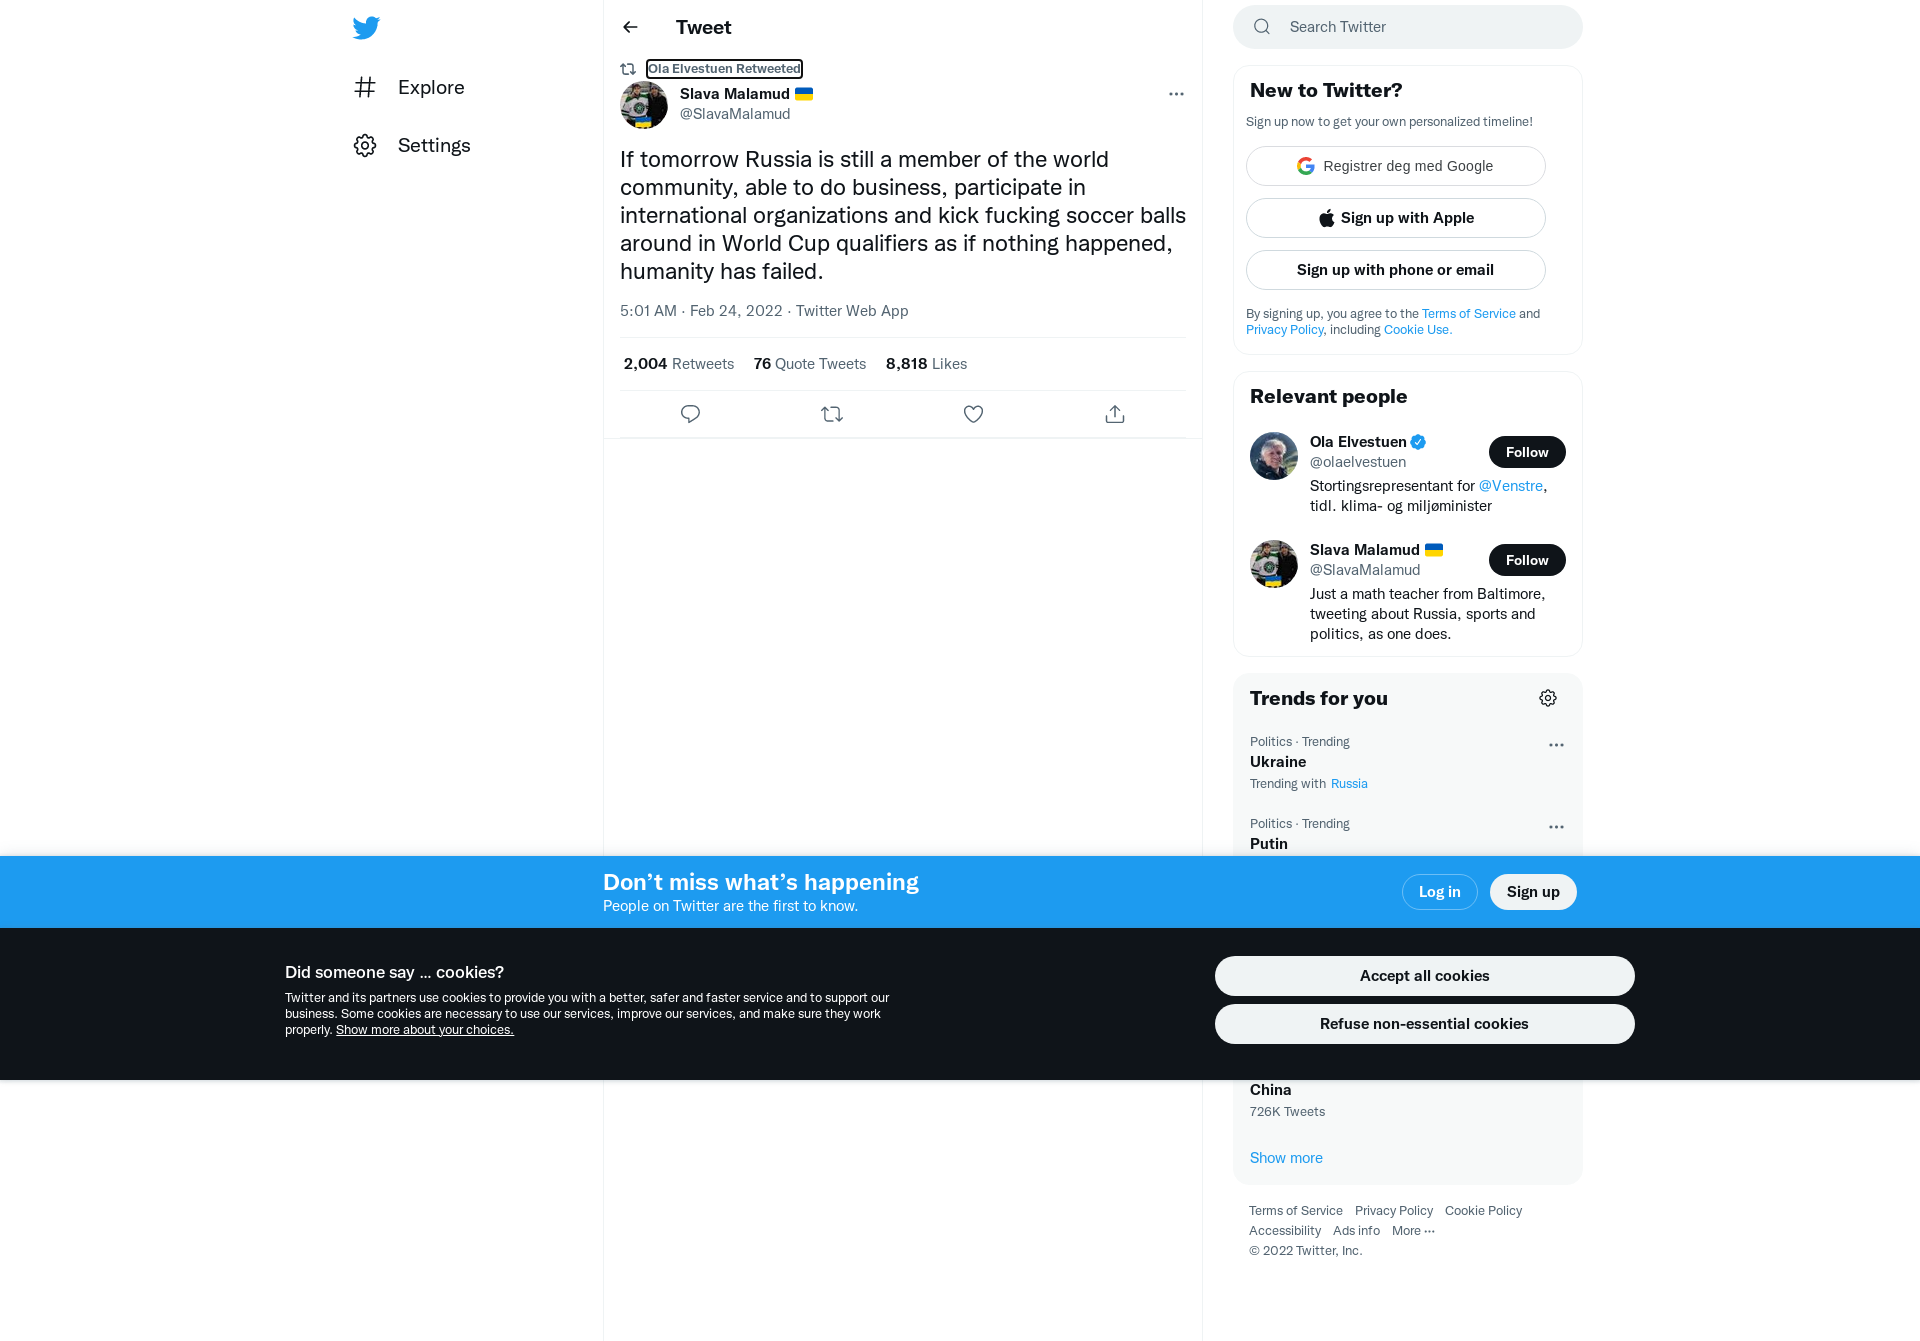Open more options for Ukraine trend

tap(1556, 745)
